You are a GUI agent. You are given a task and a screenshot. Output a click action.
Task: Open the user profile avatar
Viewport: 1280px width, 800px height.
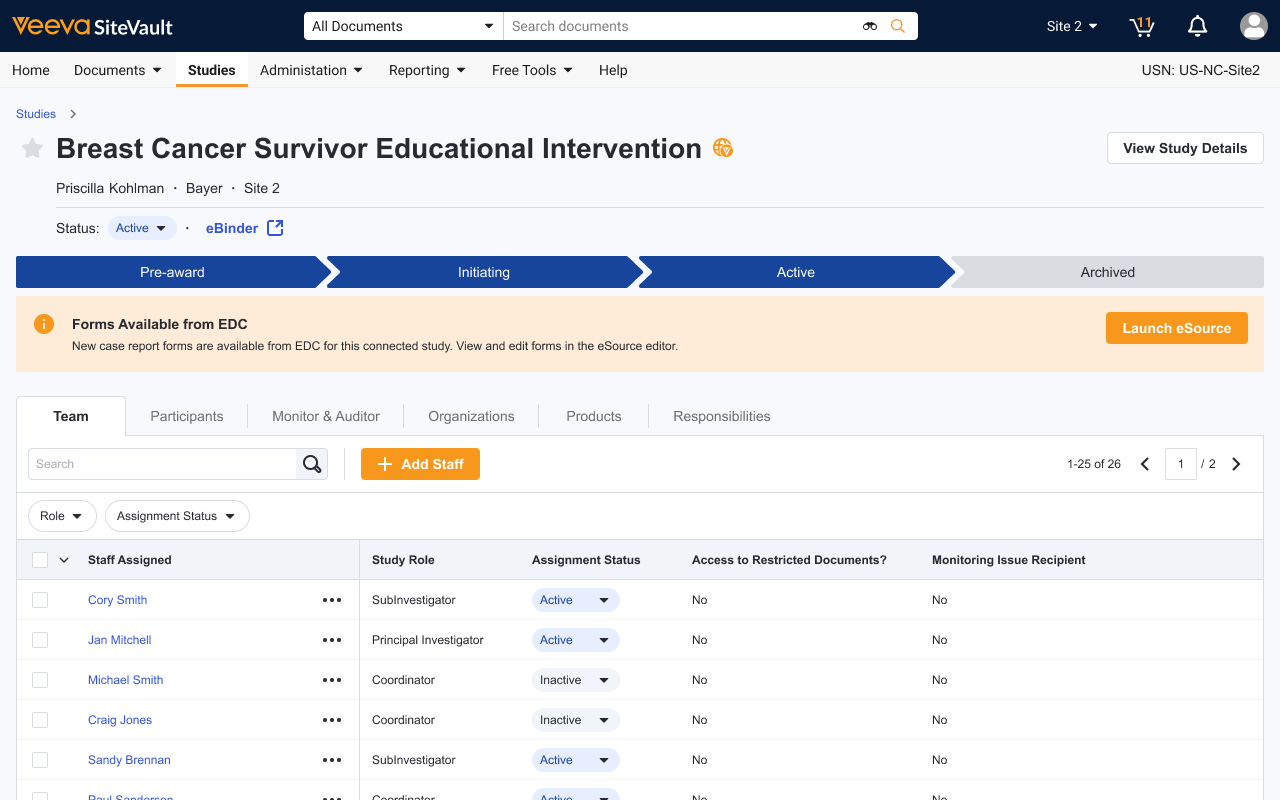(x=1253, y=26)
